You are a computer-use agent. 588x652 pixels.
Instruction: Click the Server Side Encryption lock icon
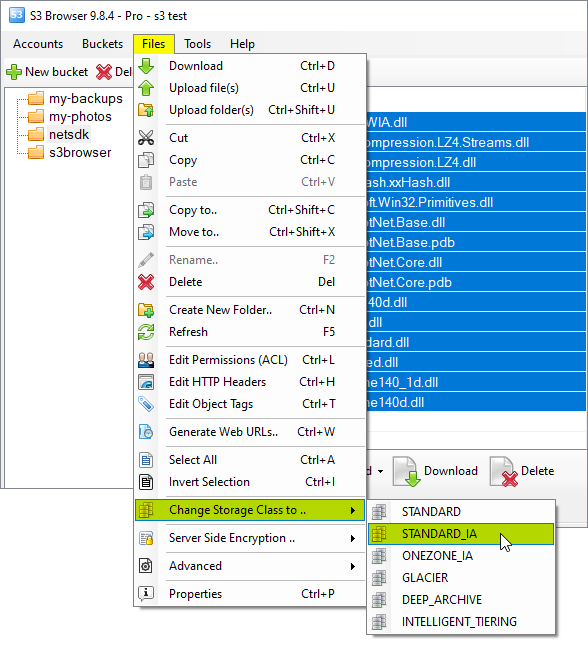pos(146,538)
